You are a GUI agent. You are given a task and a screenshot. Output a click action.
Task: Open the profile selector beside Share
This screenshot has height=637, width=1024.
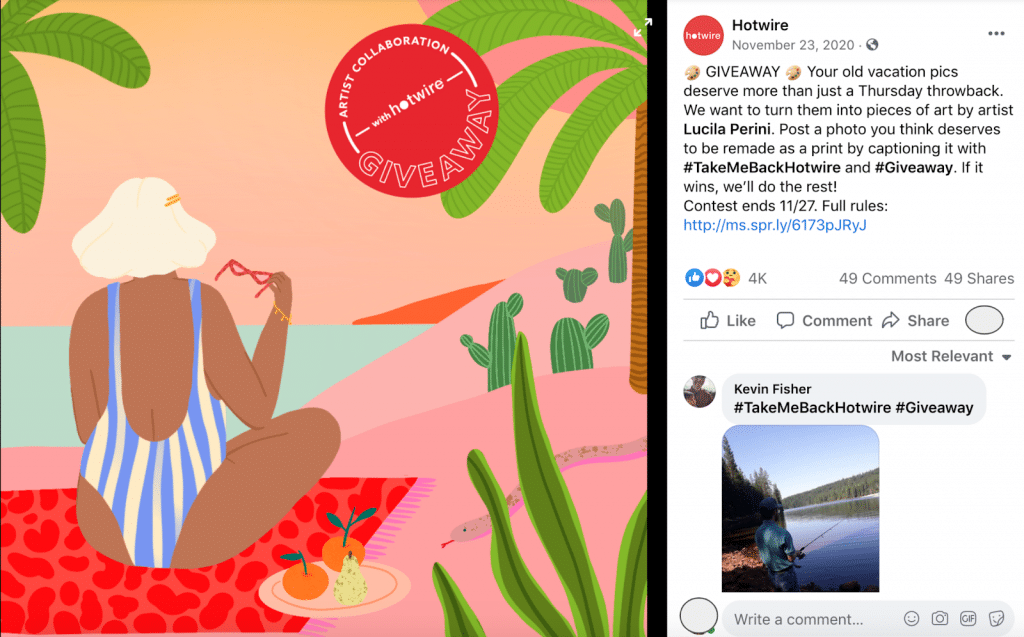(x=984, y=320)
